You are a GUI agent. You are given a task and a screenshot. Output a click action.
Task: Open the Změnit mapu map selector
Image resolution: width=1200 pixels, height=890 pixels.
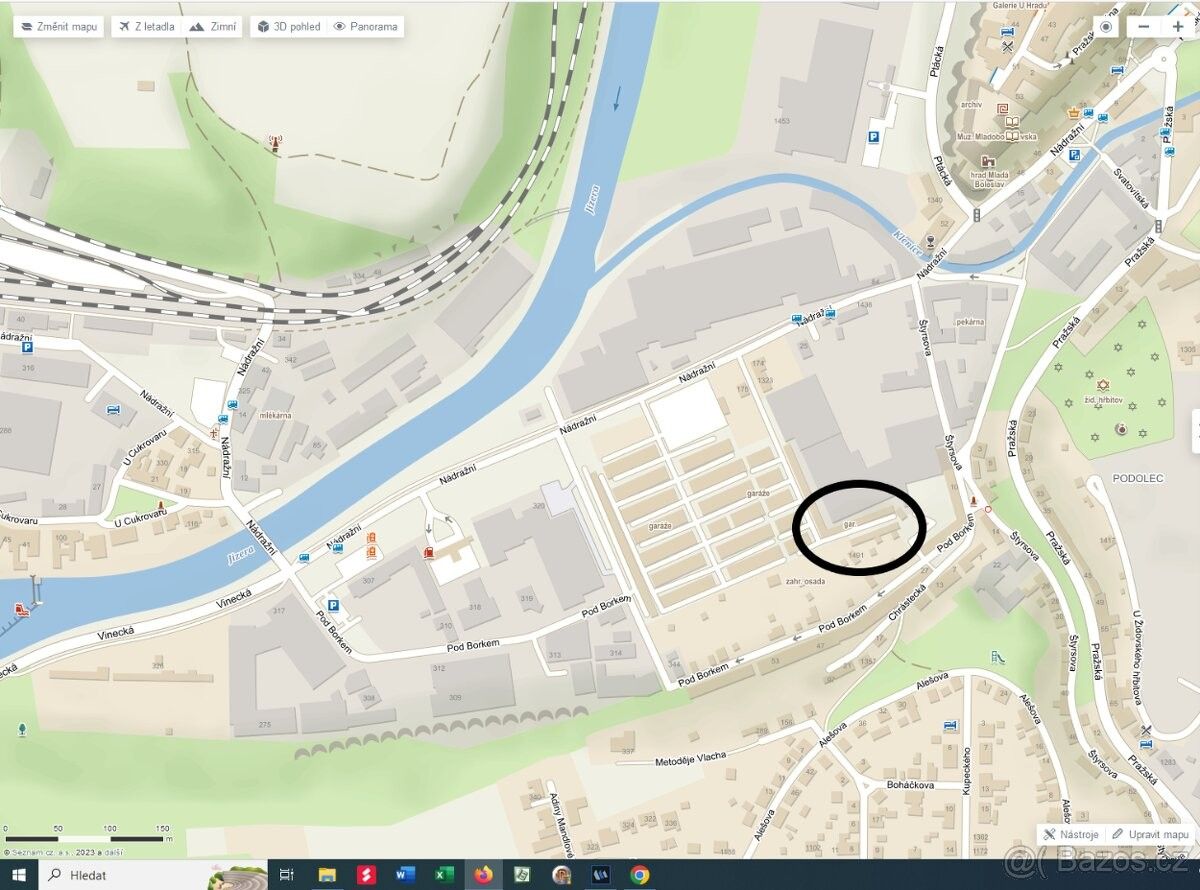59,27
